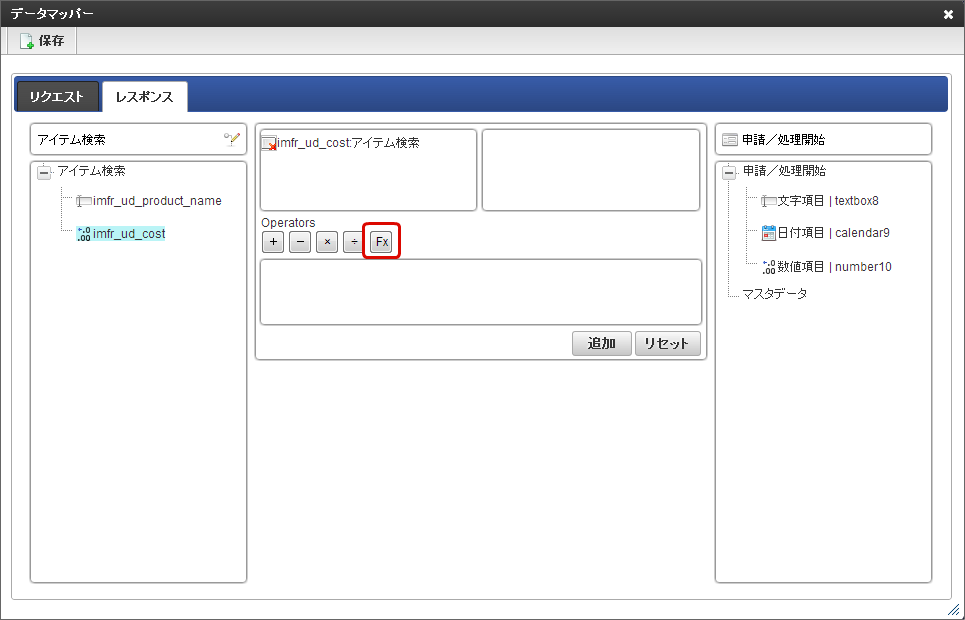Click the dialog resize grip at corner
This screenshot has width=965, height=620.
point(953,609)
